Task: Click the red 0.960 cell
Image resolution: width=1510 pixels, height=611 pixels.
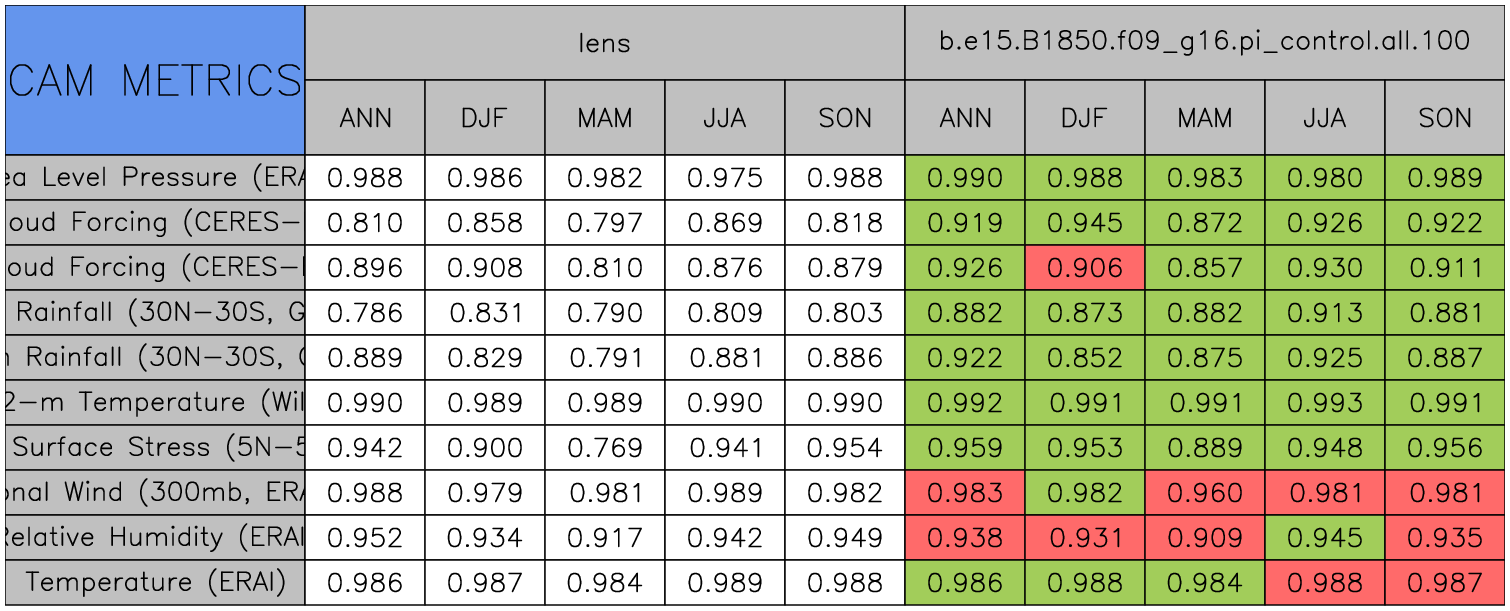Action: point(1204,493)
